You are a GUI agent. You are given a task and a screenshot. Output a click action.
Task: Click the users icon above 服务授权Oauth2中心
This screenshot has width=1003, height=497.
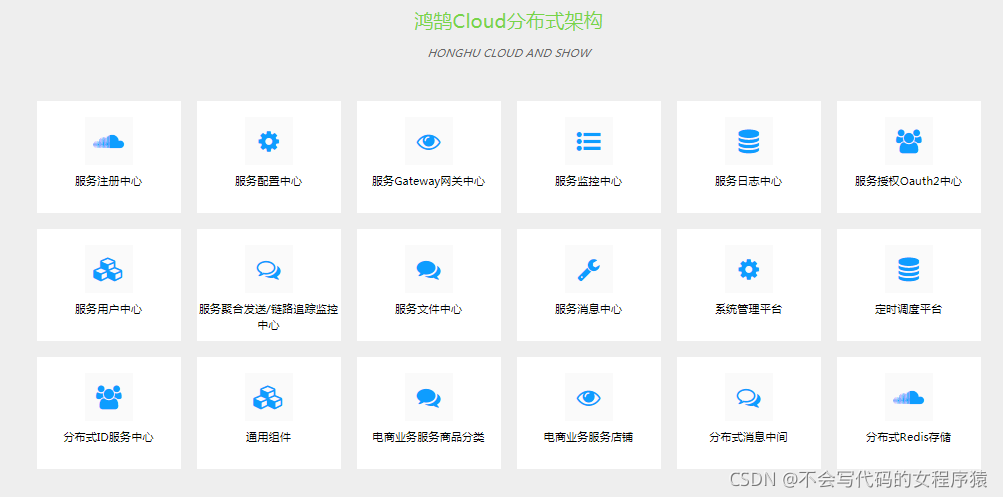(x=908, y=141)
